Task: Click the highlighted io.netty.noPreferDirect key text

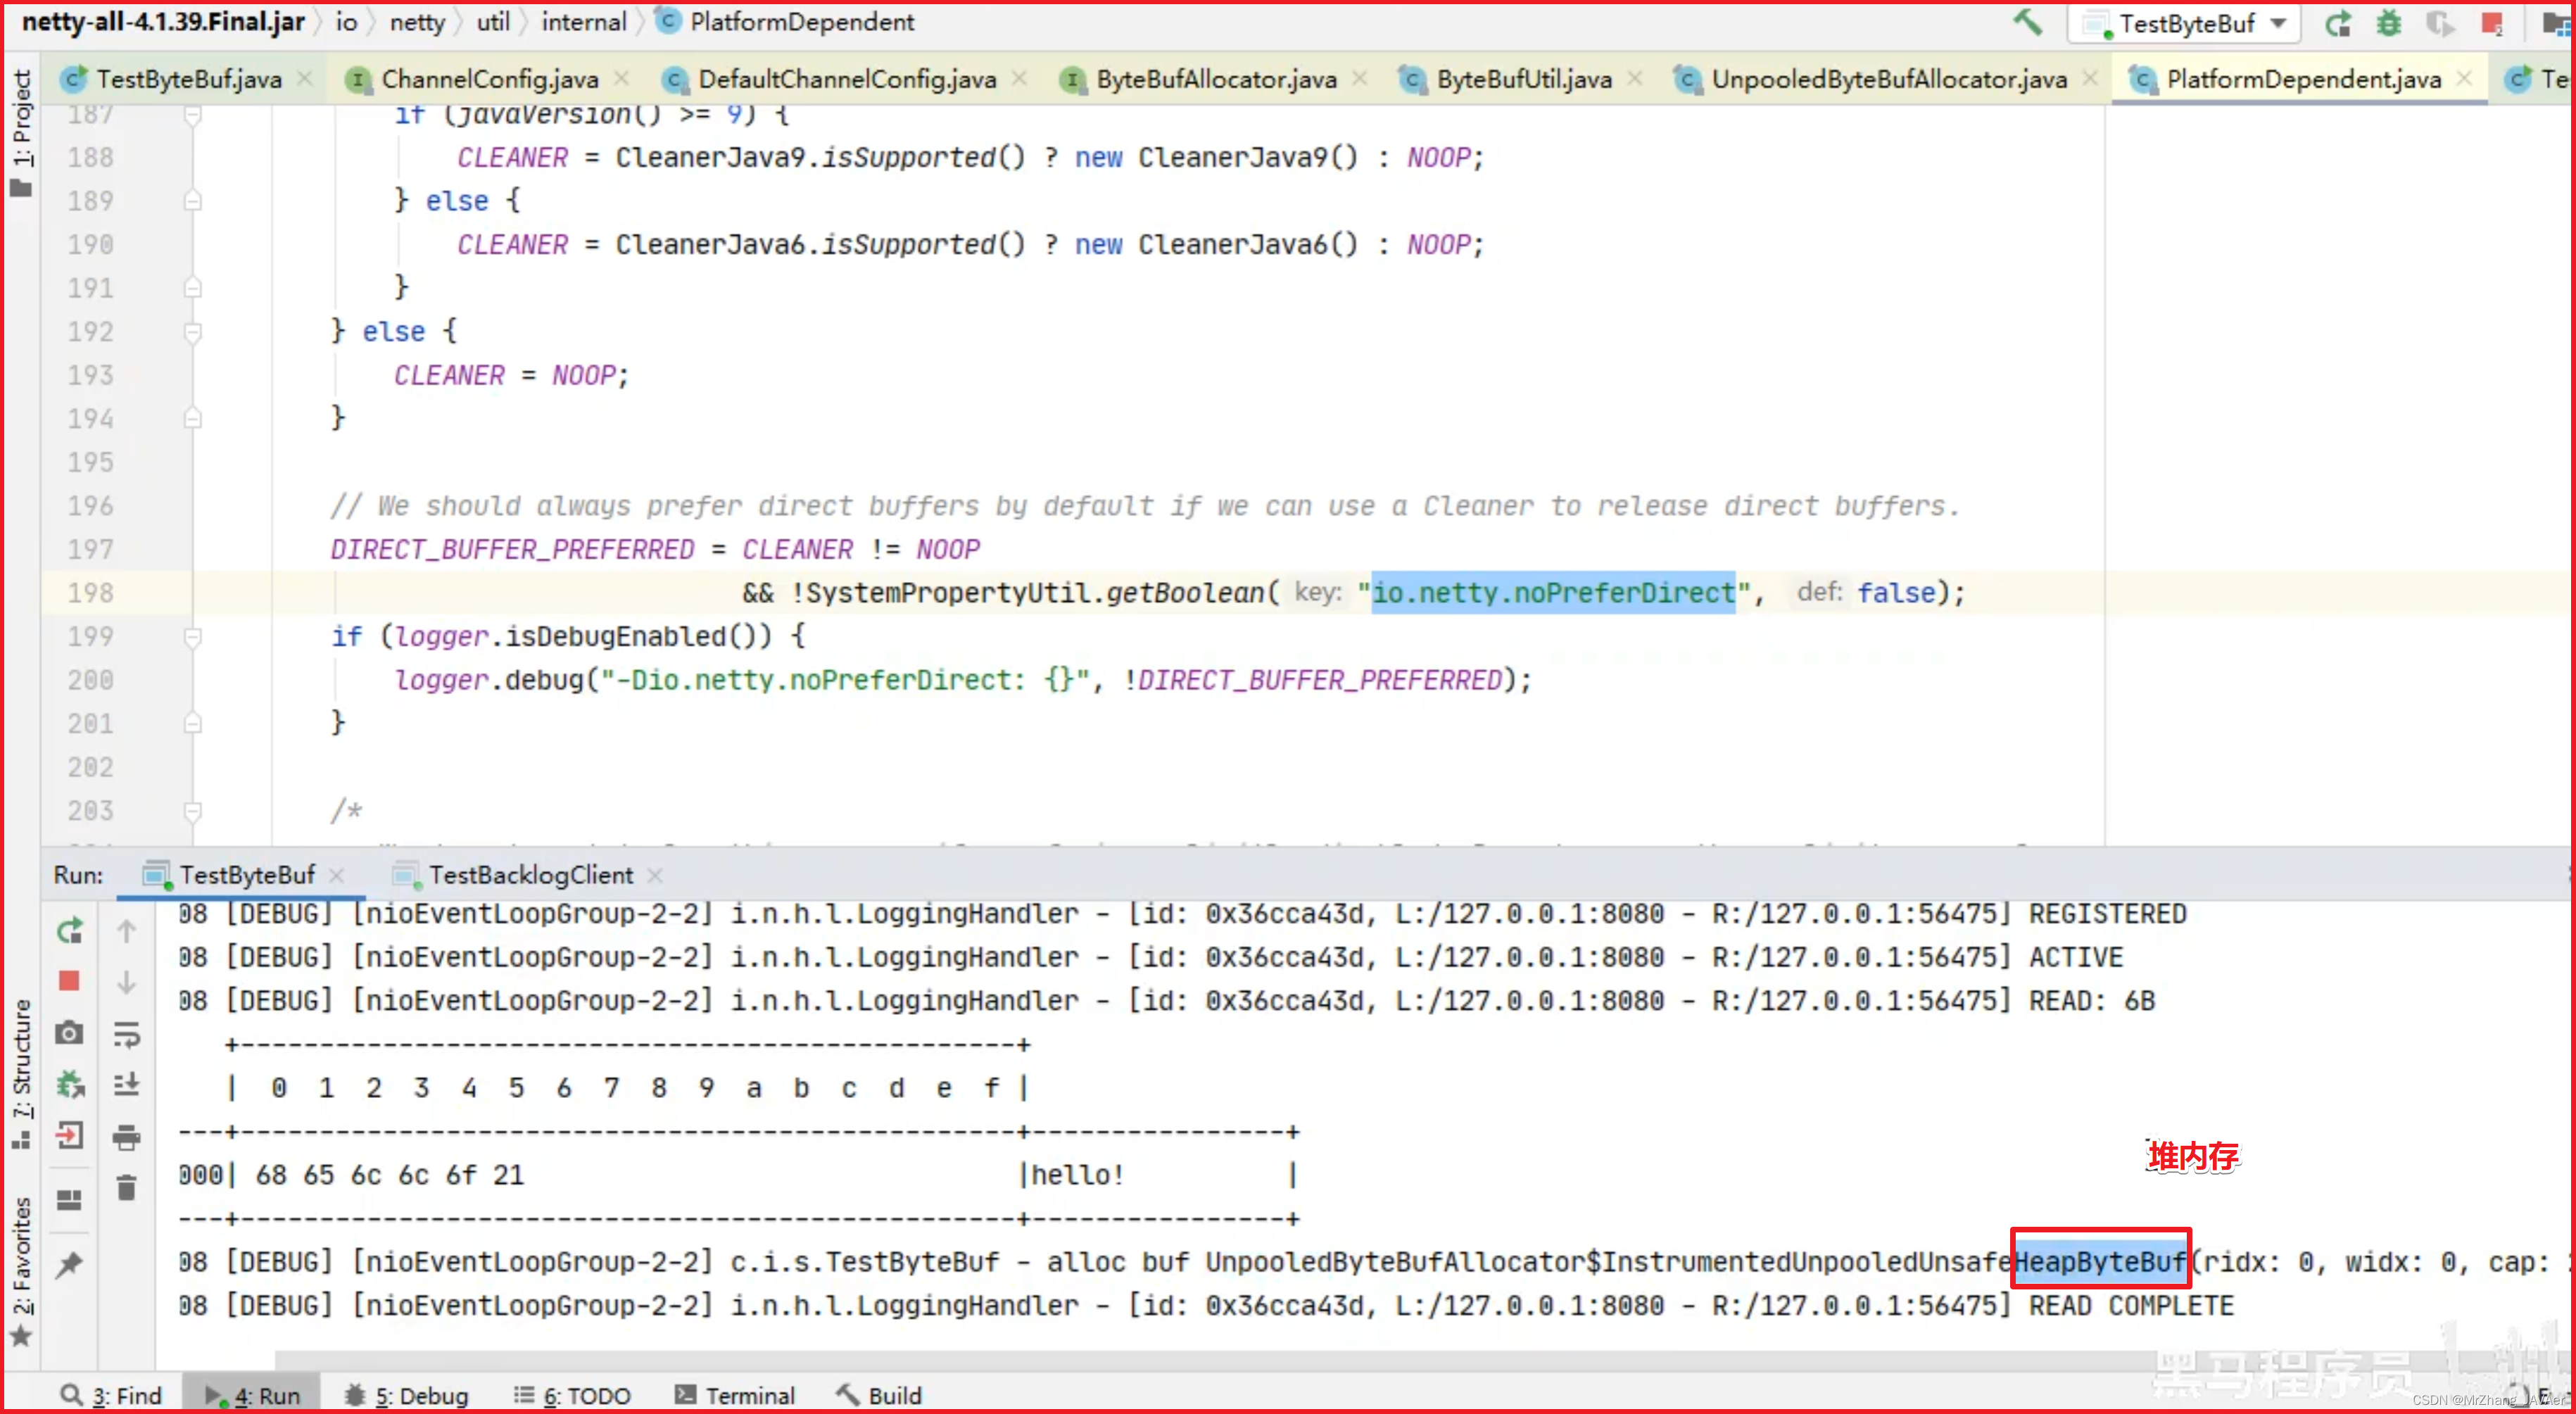Action: [1554, 592]
